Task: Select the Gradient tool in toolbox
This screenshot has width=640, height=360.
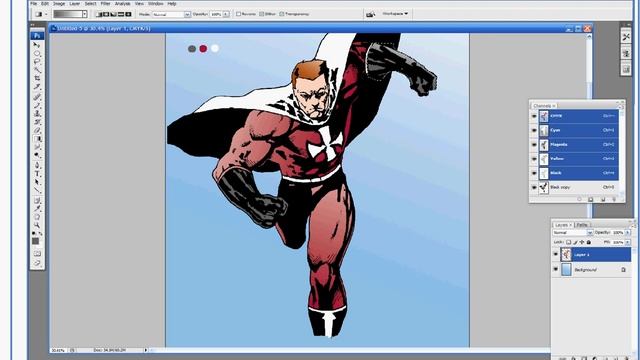Action: pyautogui.click(x=37, y=139)
